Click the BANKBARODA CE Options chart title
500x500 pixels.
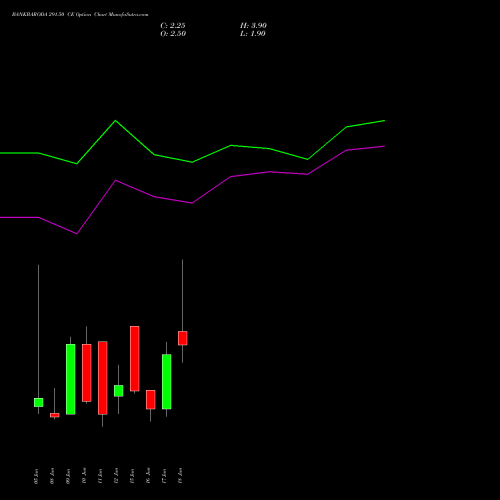(80, 14)
